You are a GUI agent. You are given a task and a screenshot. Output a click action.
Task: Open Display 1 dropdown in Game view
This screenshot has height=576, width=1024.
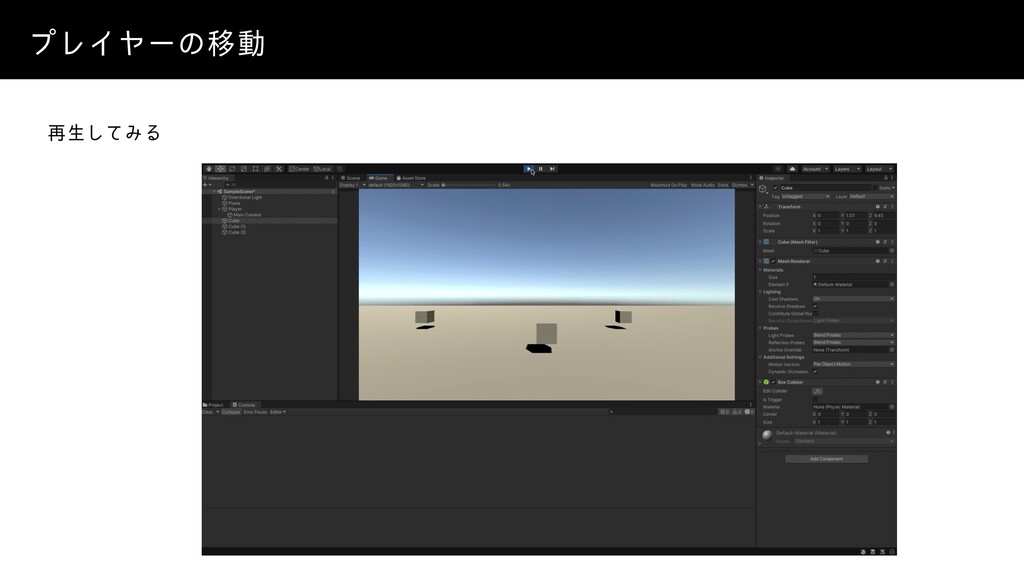tap(352, 185)
